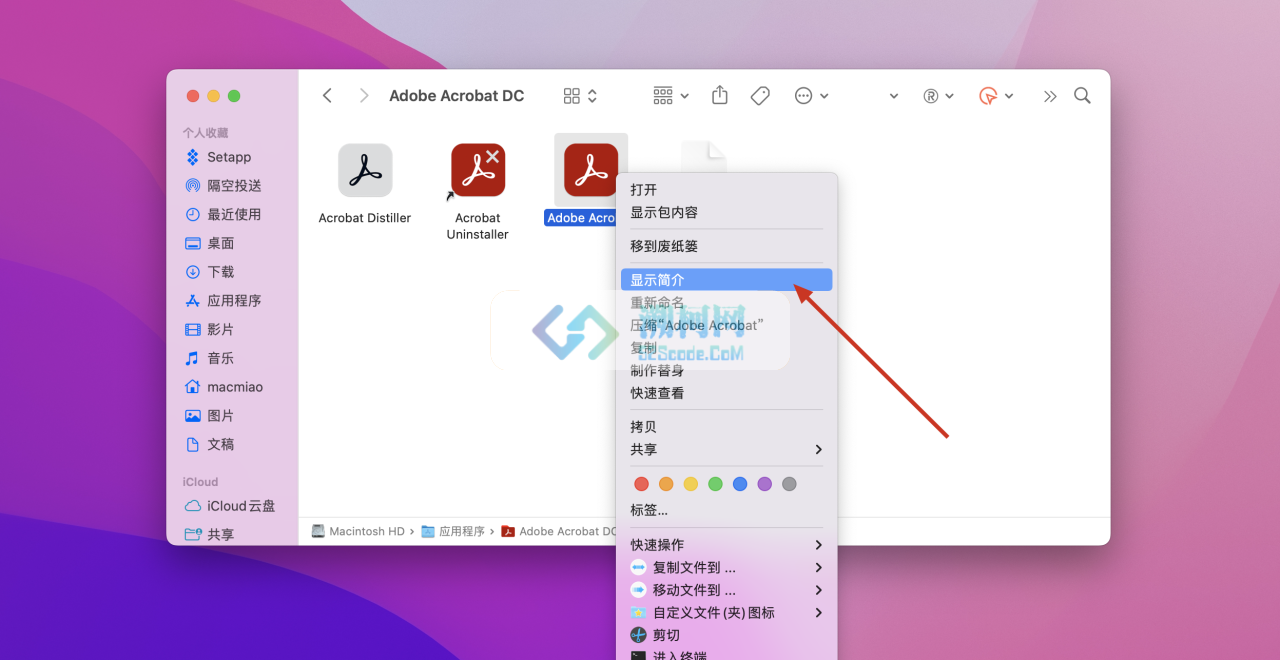Open the orange cursor icon dropdown
Viewport: 1280px width, 660px height.
pyautogui.click(x=996, y=96)
